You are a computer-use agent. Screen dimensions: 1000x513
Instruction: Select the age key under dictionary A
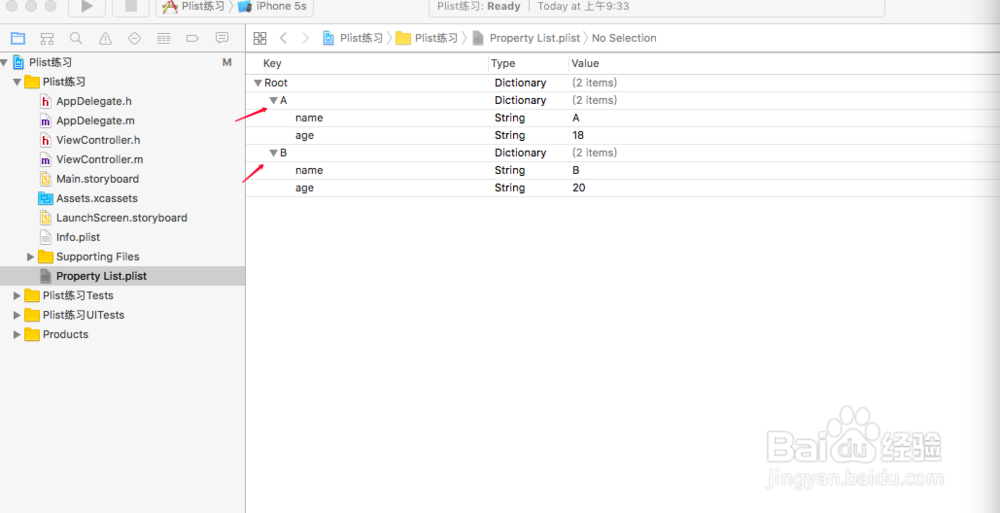point(304,135)
